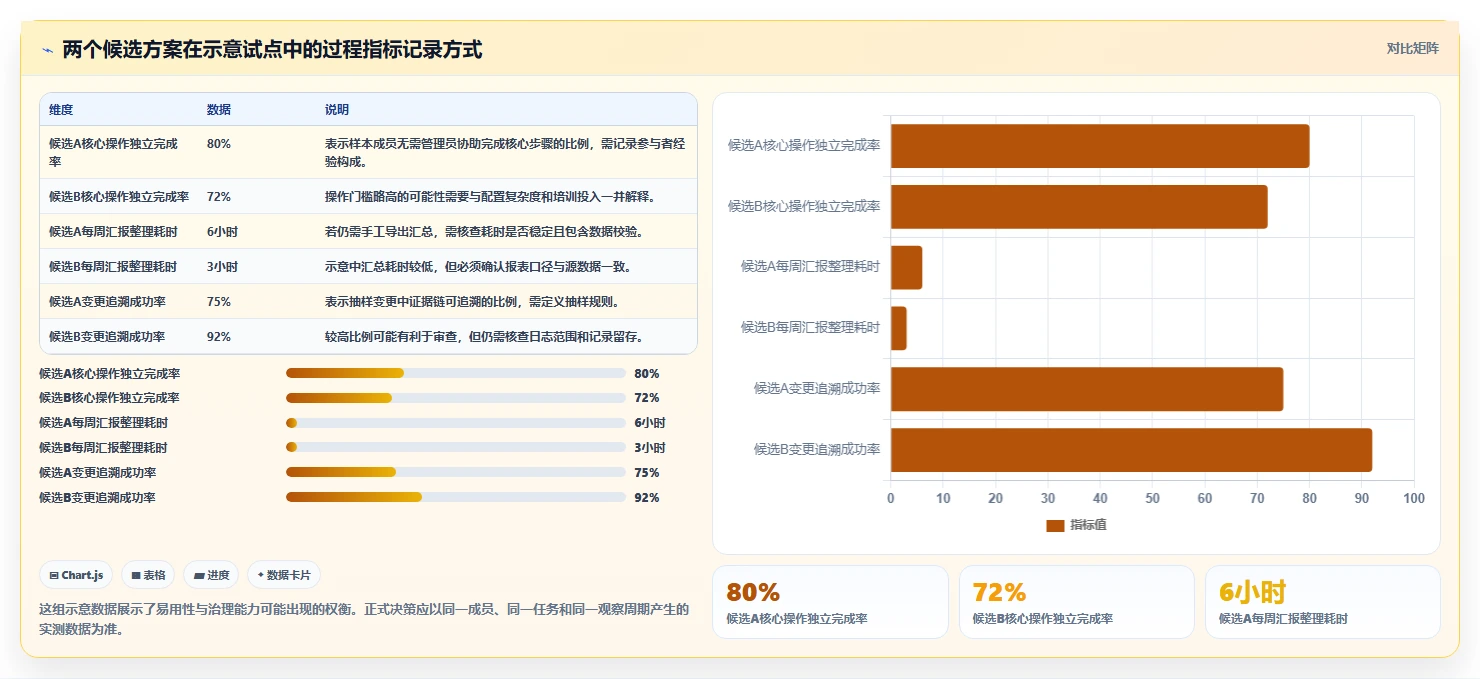Click 候选A变更追溯成功率 bar in chart

pyautogui.click(x=1087, y=389)
